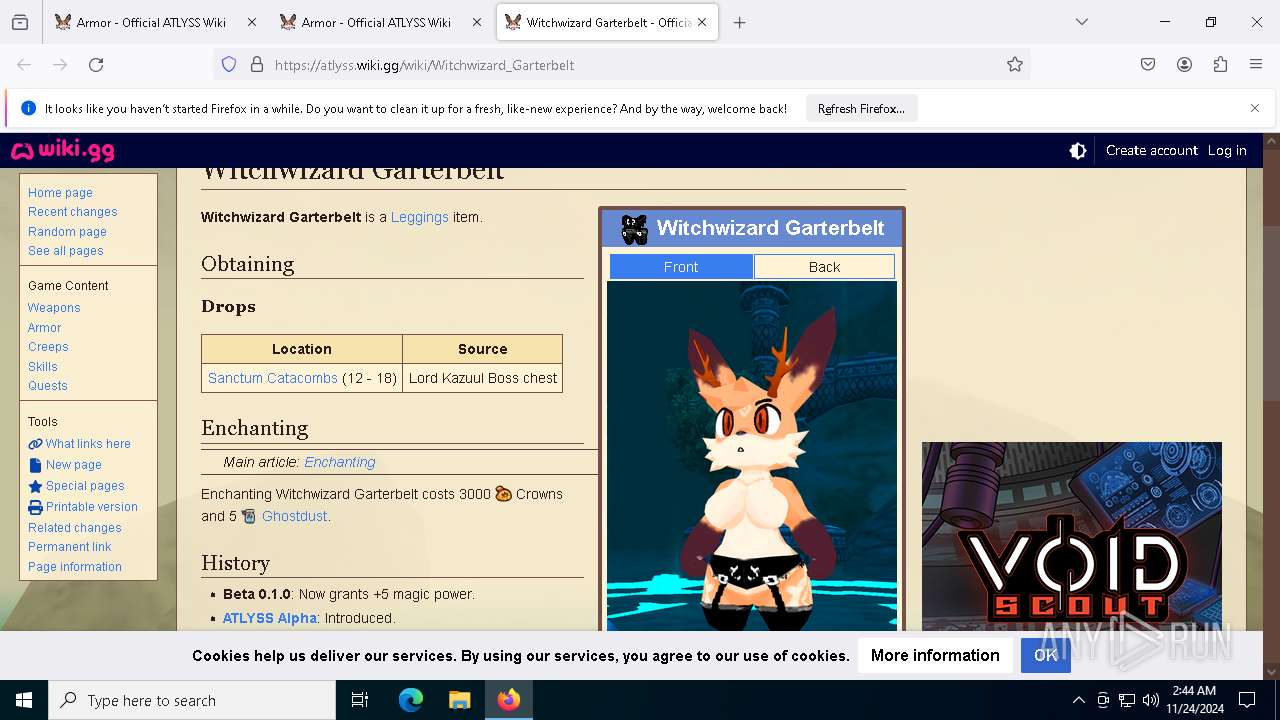
Task: Click the character preview image
Action: [x=752, y=456]
